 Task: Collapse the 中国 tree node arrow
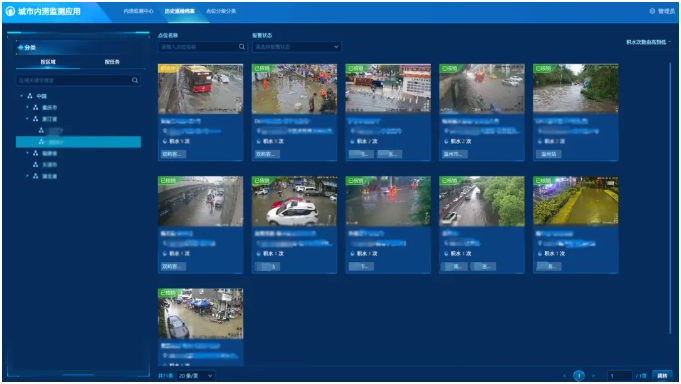21,96
